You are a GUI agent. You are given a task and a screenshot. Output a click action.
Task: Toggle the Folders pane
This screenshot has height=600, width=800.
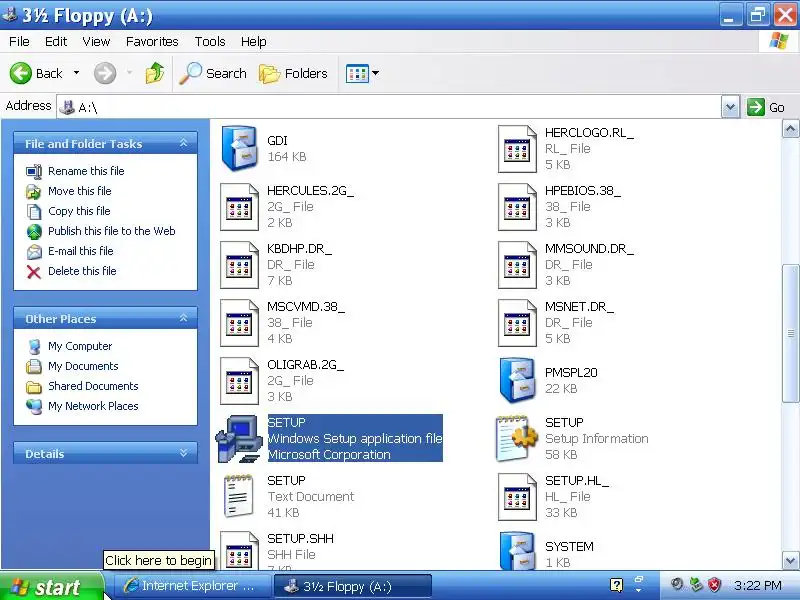coord(293,73)
